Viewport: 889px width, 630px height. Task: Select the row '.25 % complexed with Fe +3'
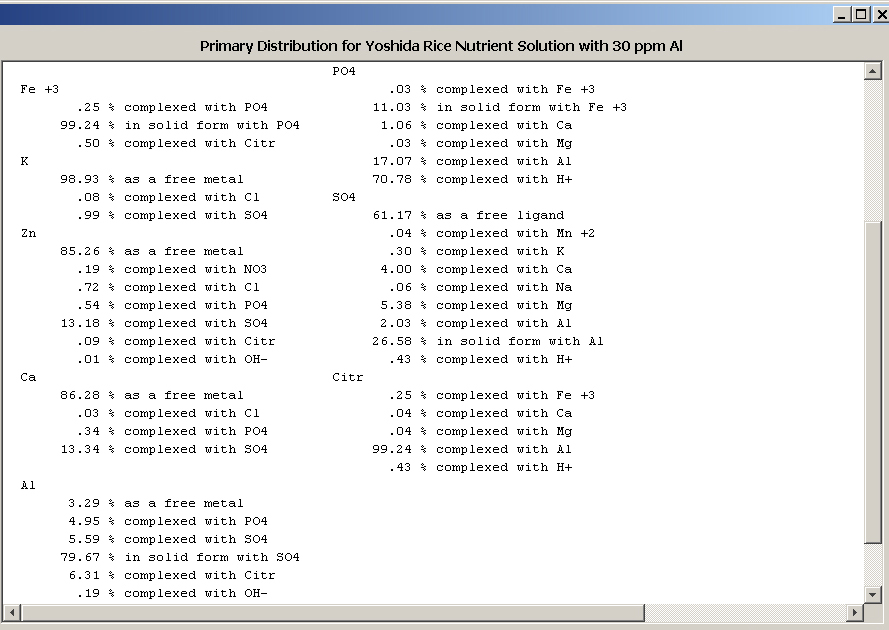pos(492,395)
